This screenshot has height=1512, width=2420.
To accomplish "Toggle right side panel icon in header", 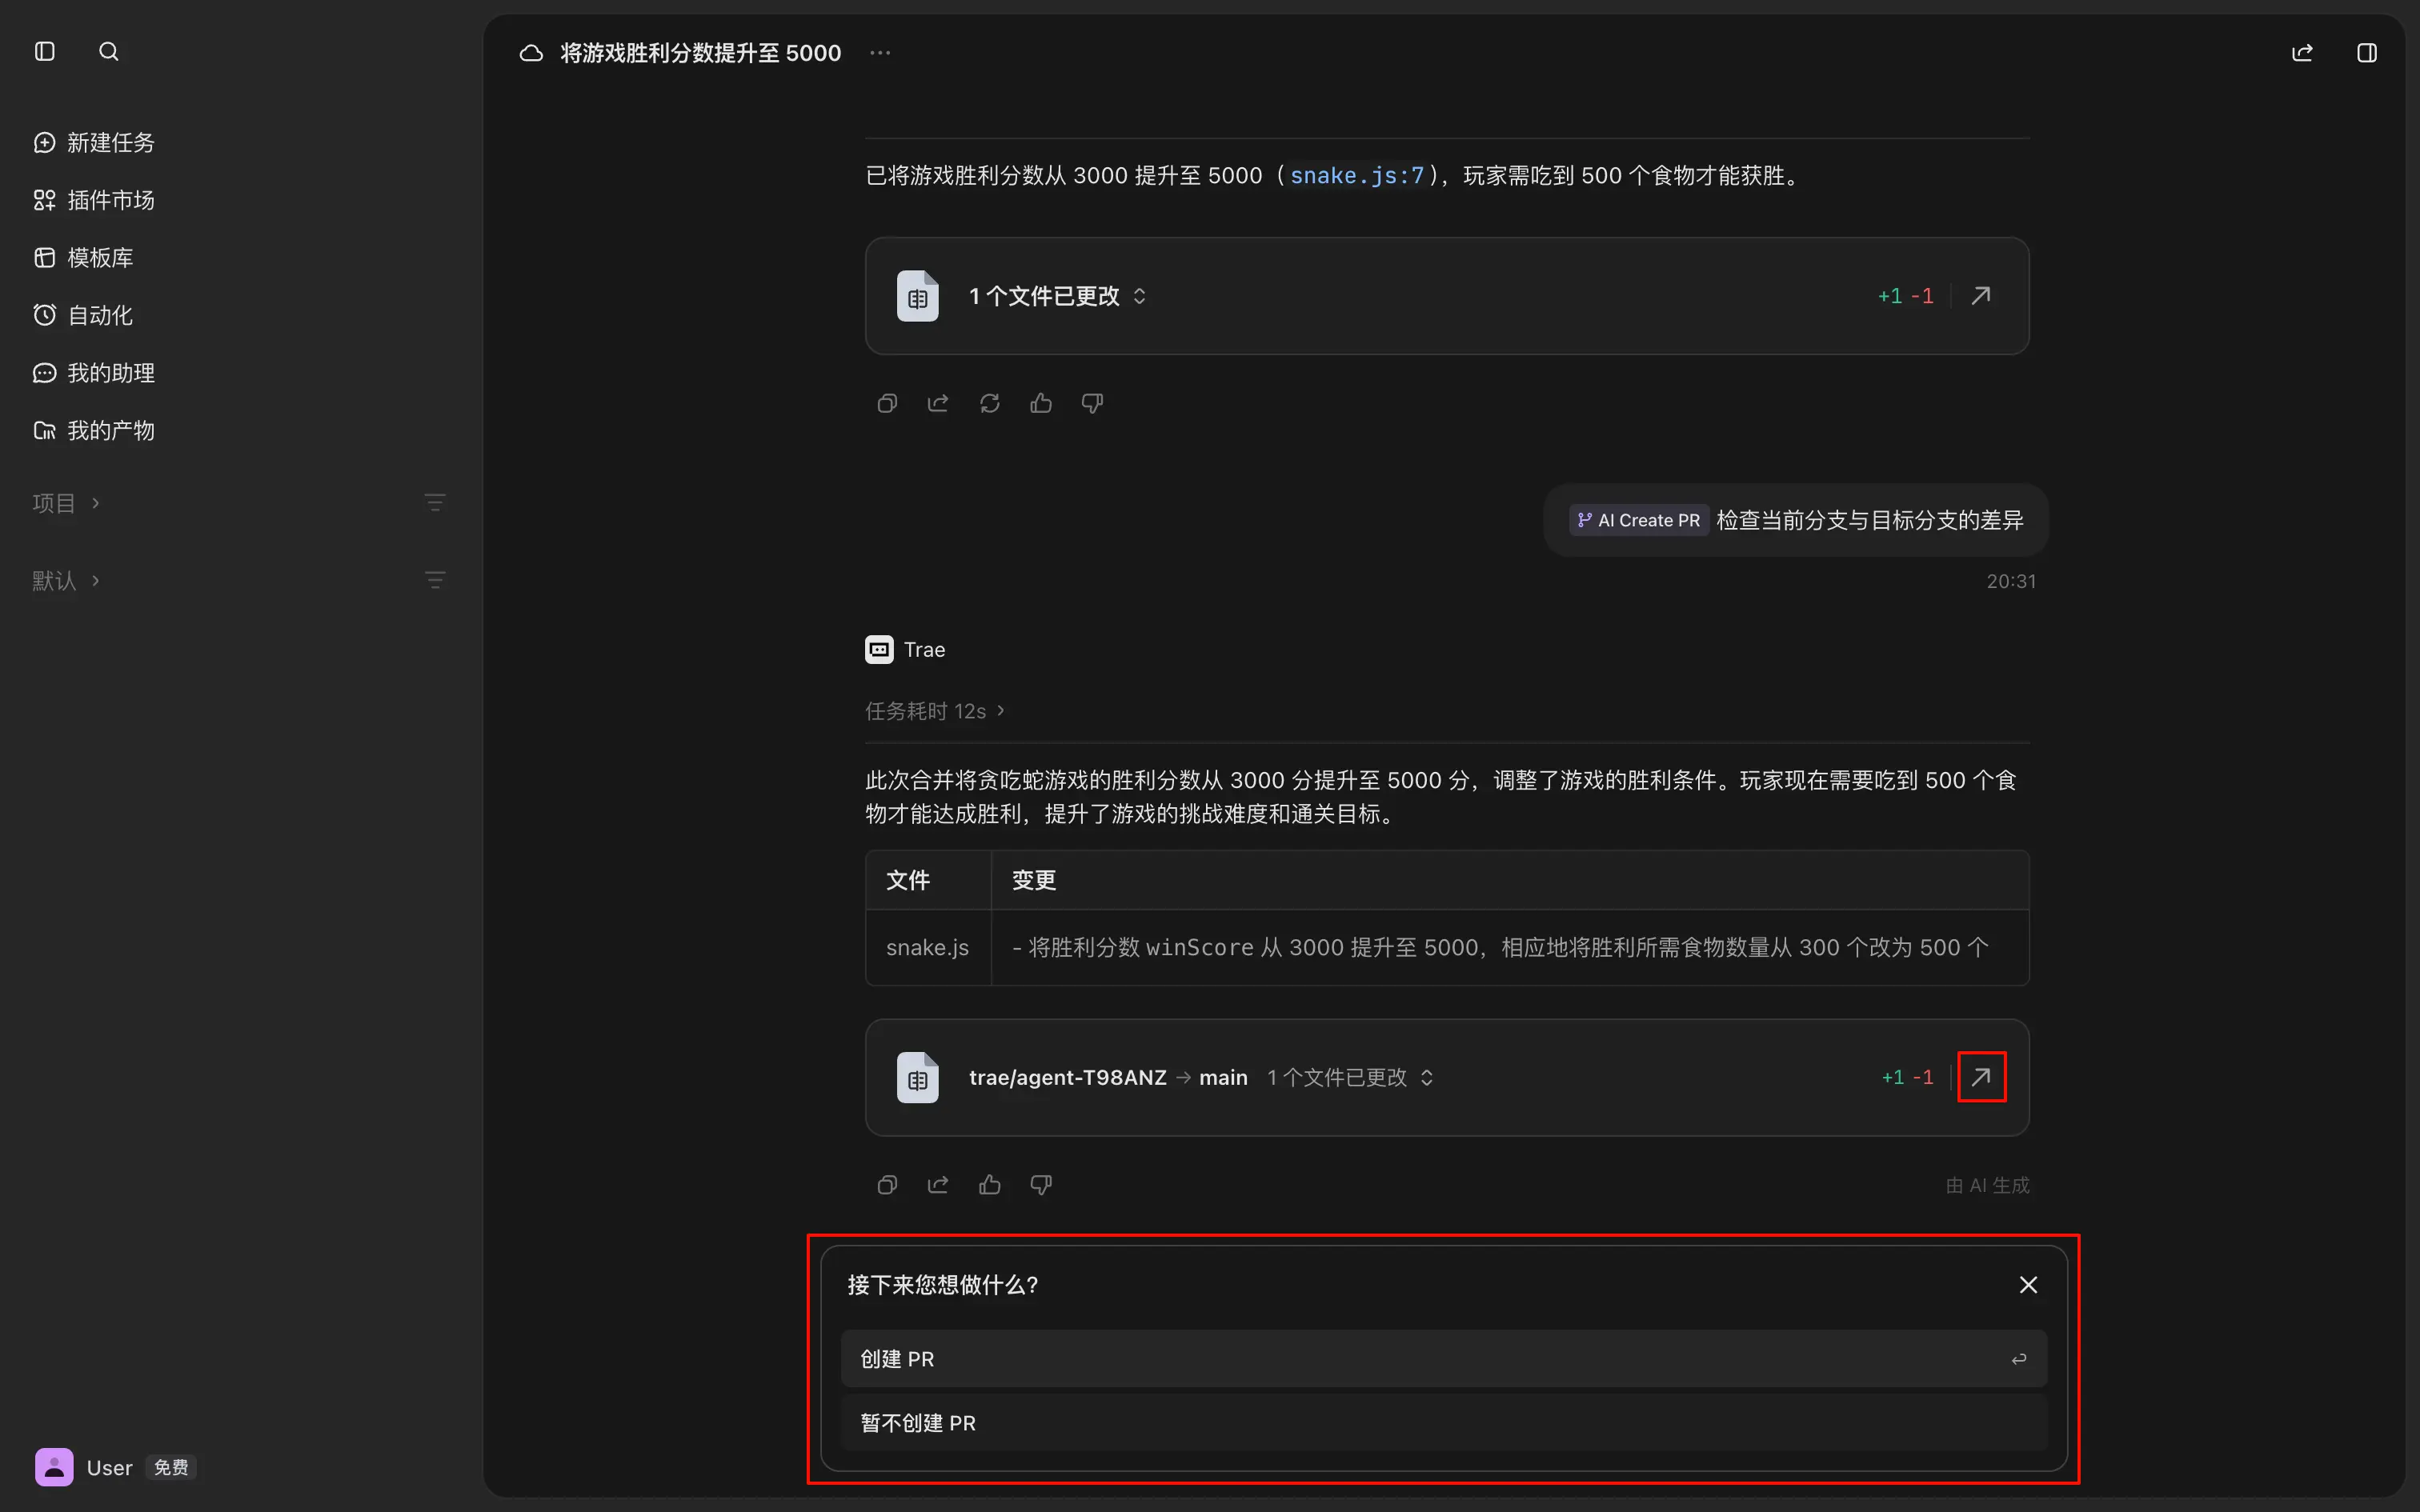I will point(2366,53).
